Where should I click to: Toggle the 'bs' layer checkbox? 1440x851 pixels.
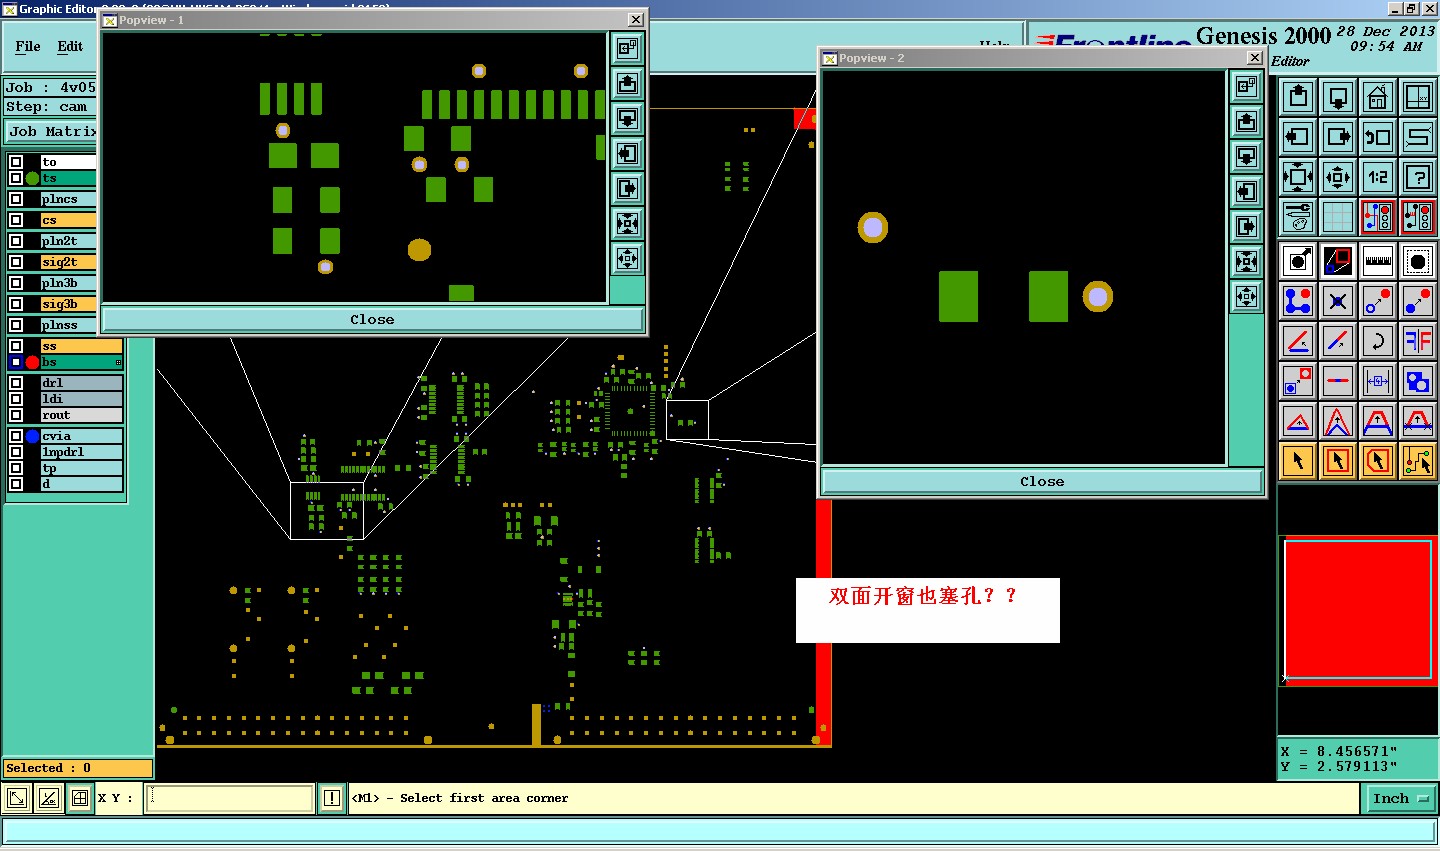click(x=16, y=362)
